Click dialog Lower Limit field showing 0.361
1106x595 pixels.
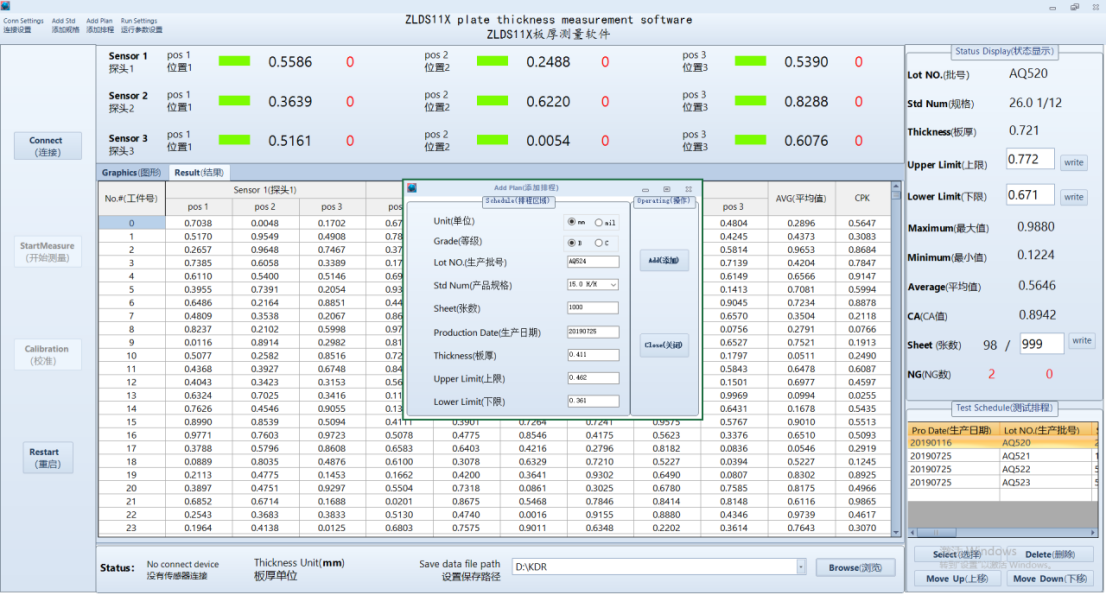click(x=593, y=400)
